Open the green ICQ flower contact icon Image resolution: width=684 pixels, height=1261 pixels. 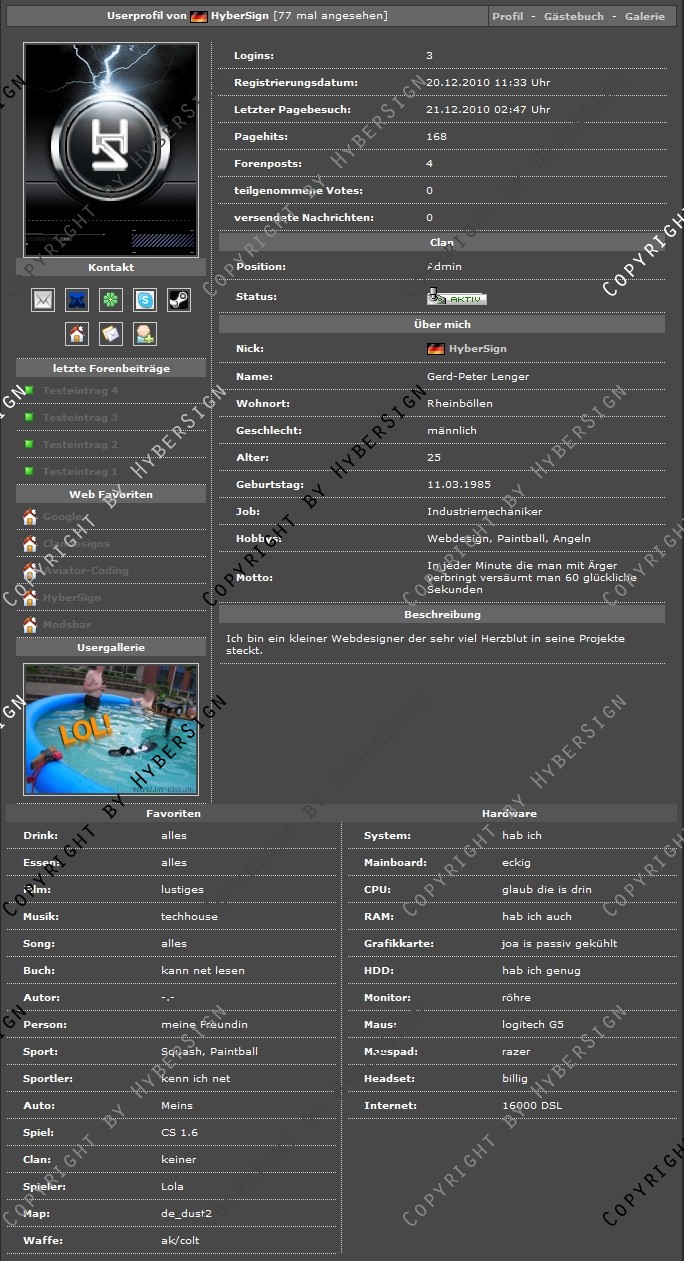coord(111,299)
